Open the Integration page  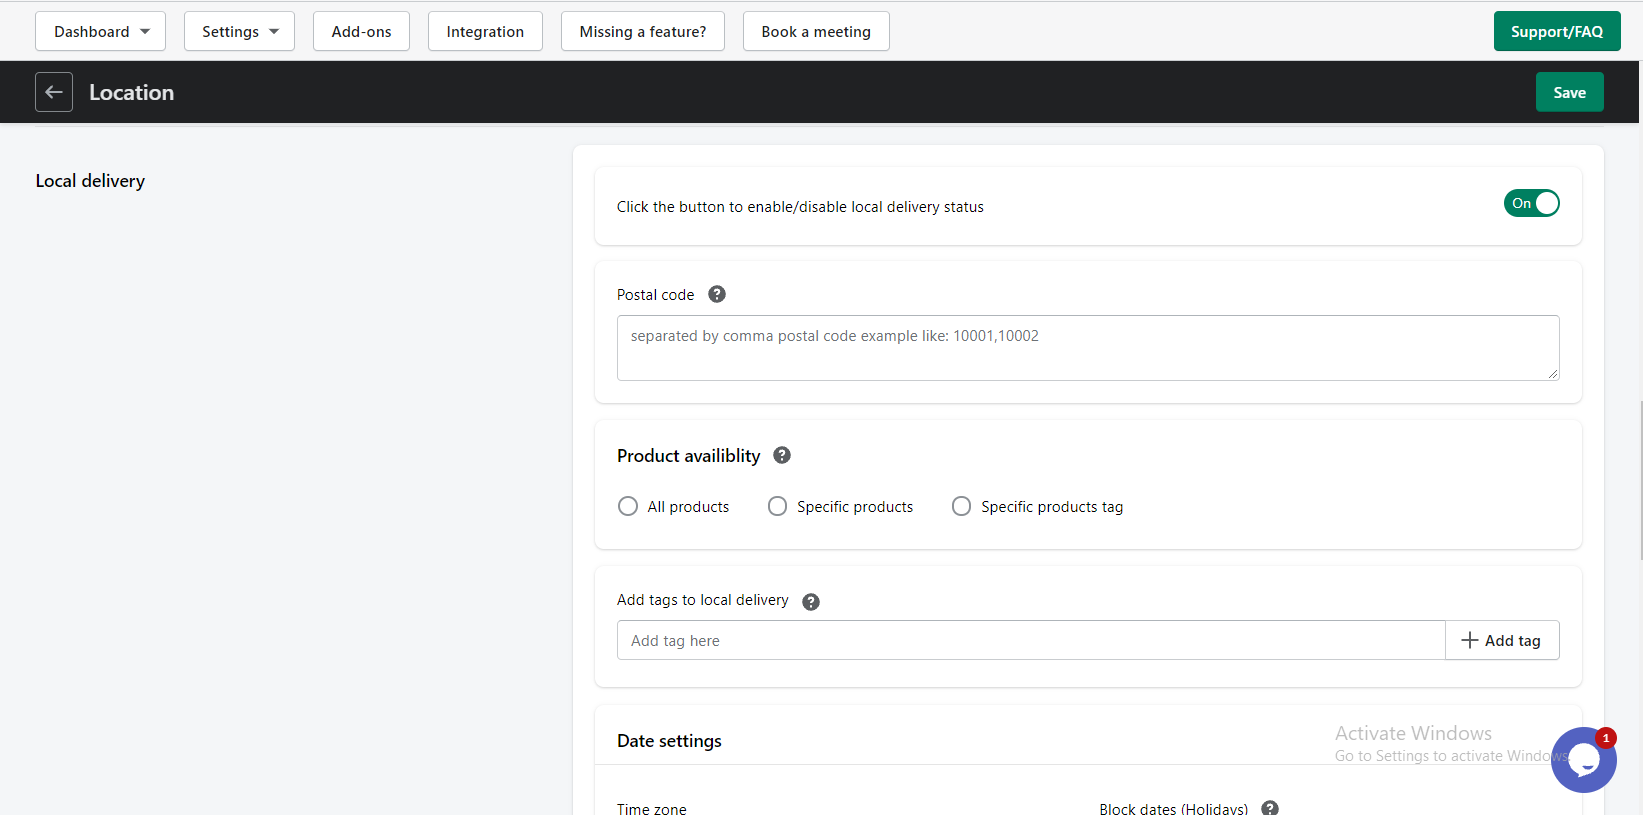(485, 31)
